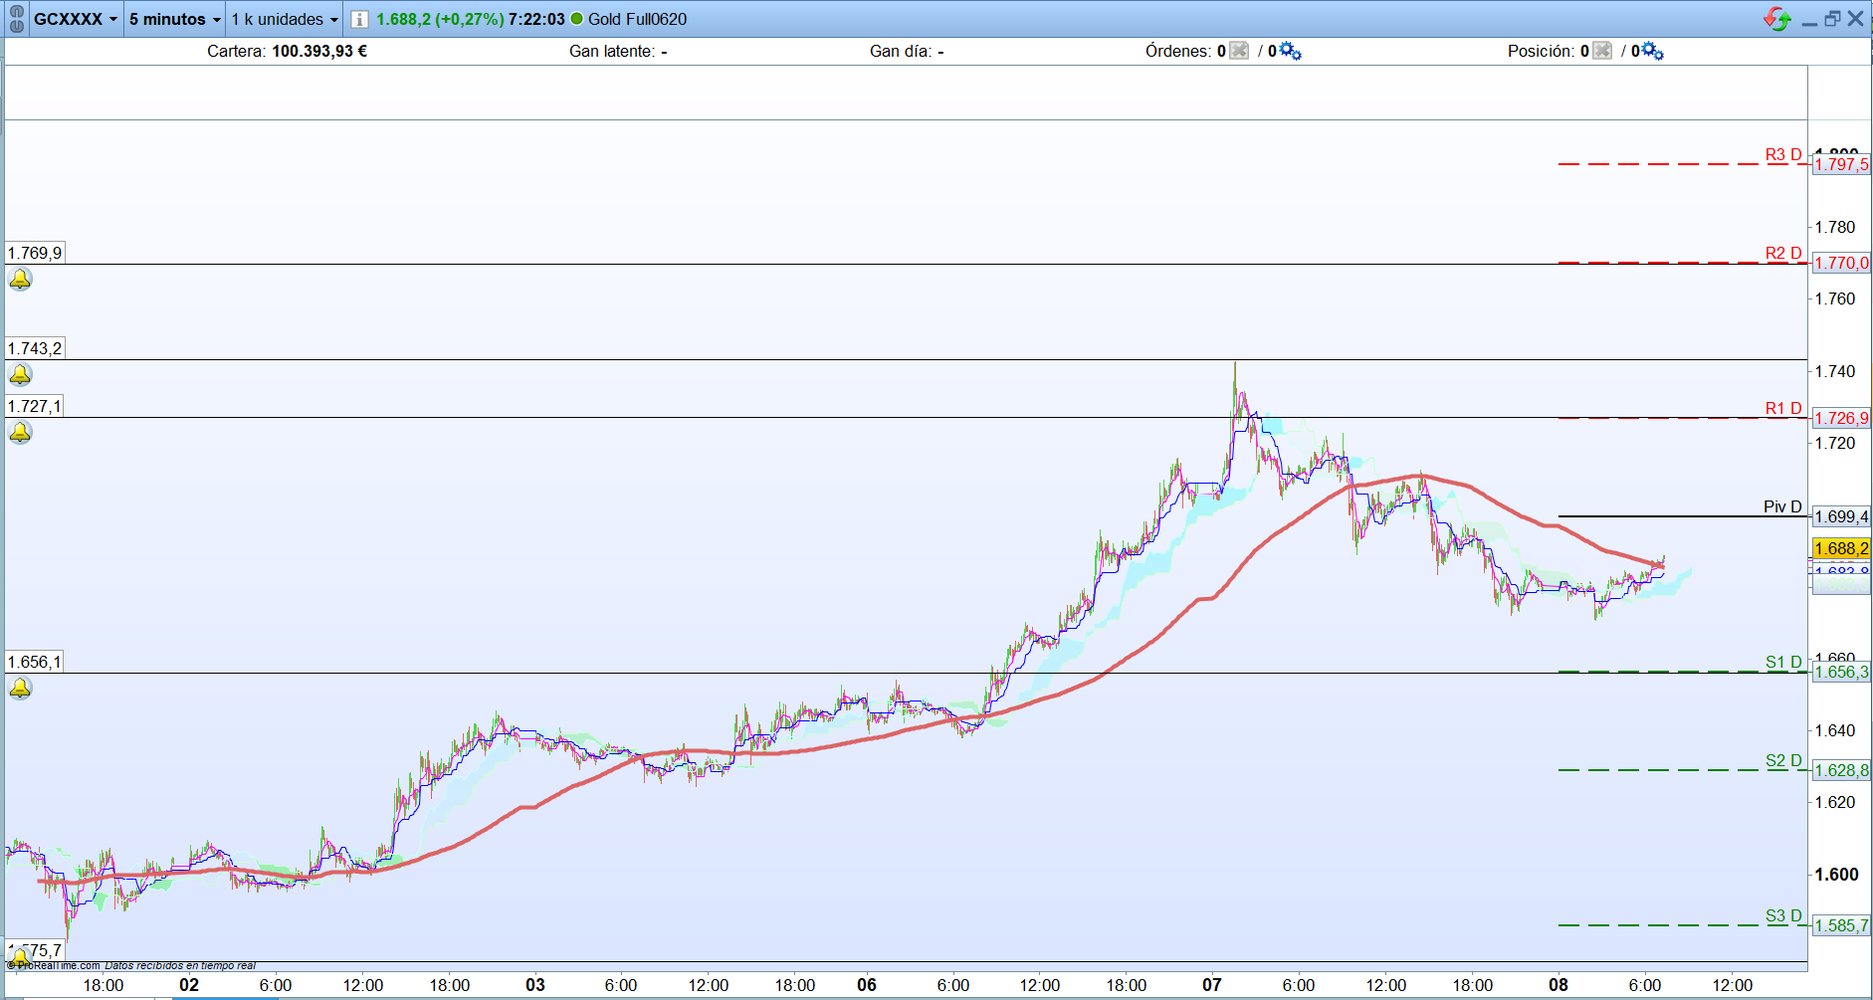Click 1.740 on the price axis

(1835, 371)
